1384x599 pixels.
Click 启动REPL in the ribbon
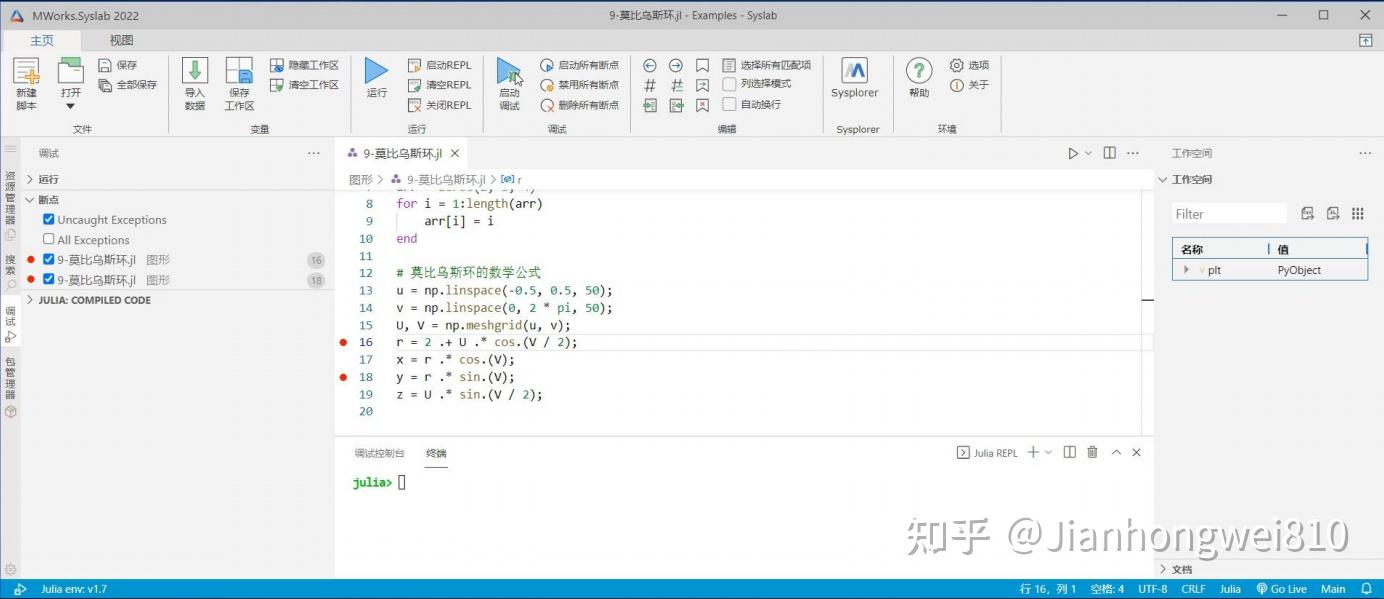[x=440, y=65]
